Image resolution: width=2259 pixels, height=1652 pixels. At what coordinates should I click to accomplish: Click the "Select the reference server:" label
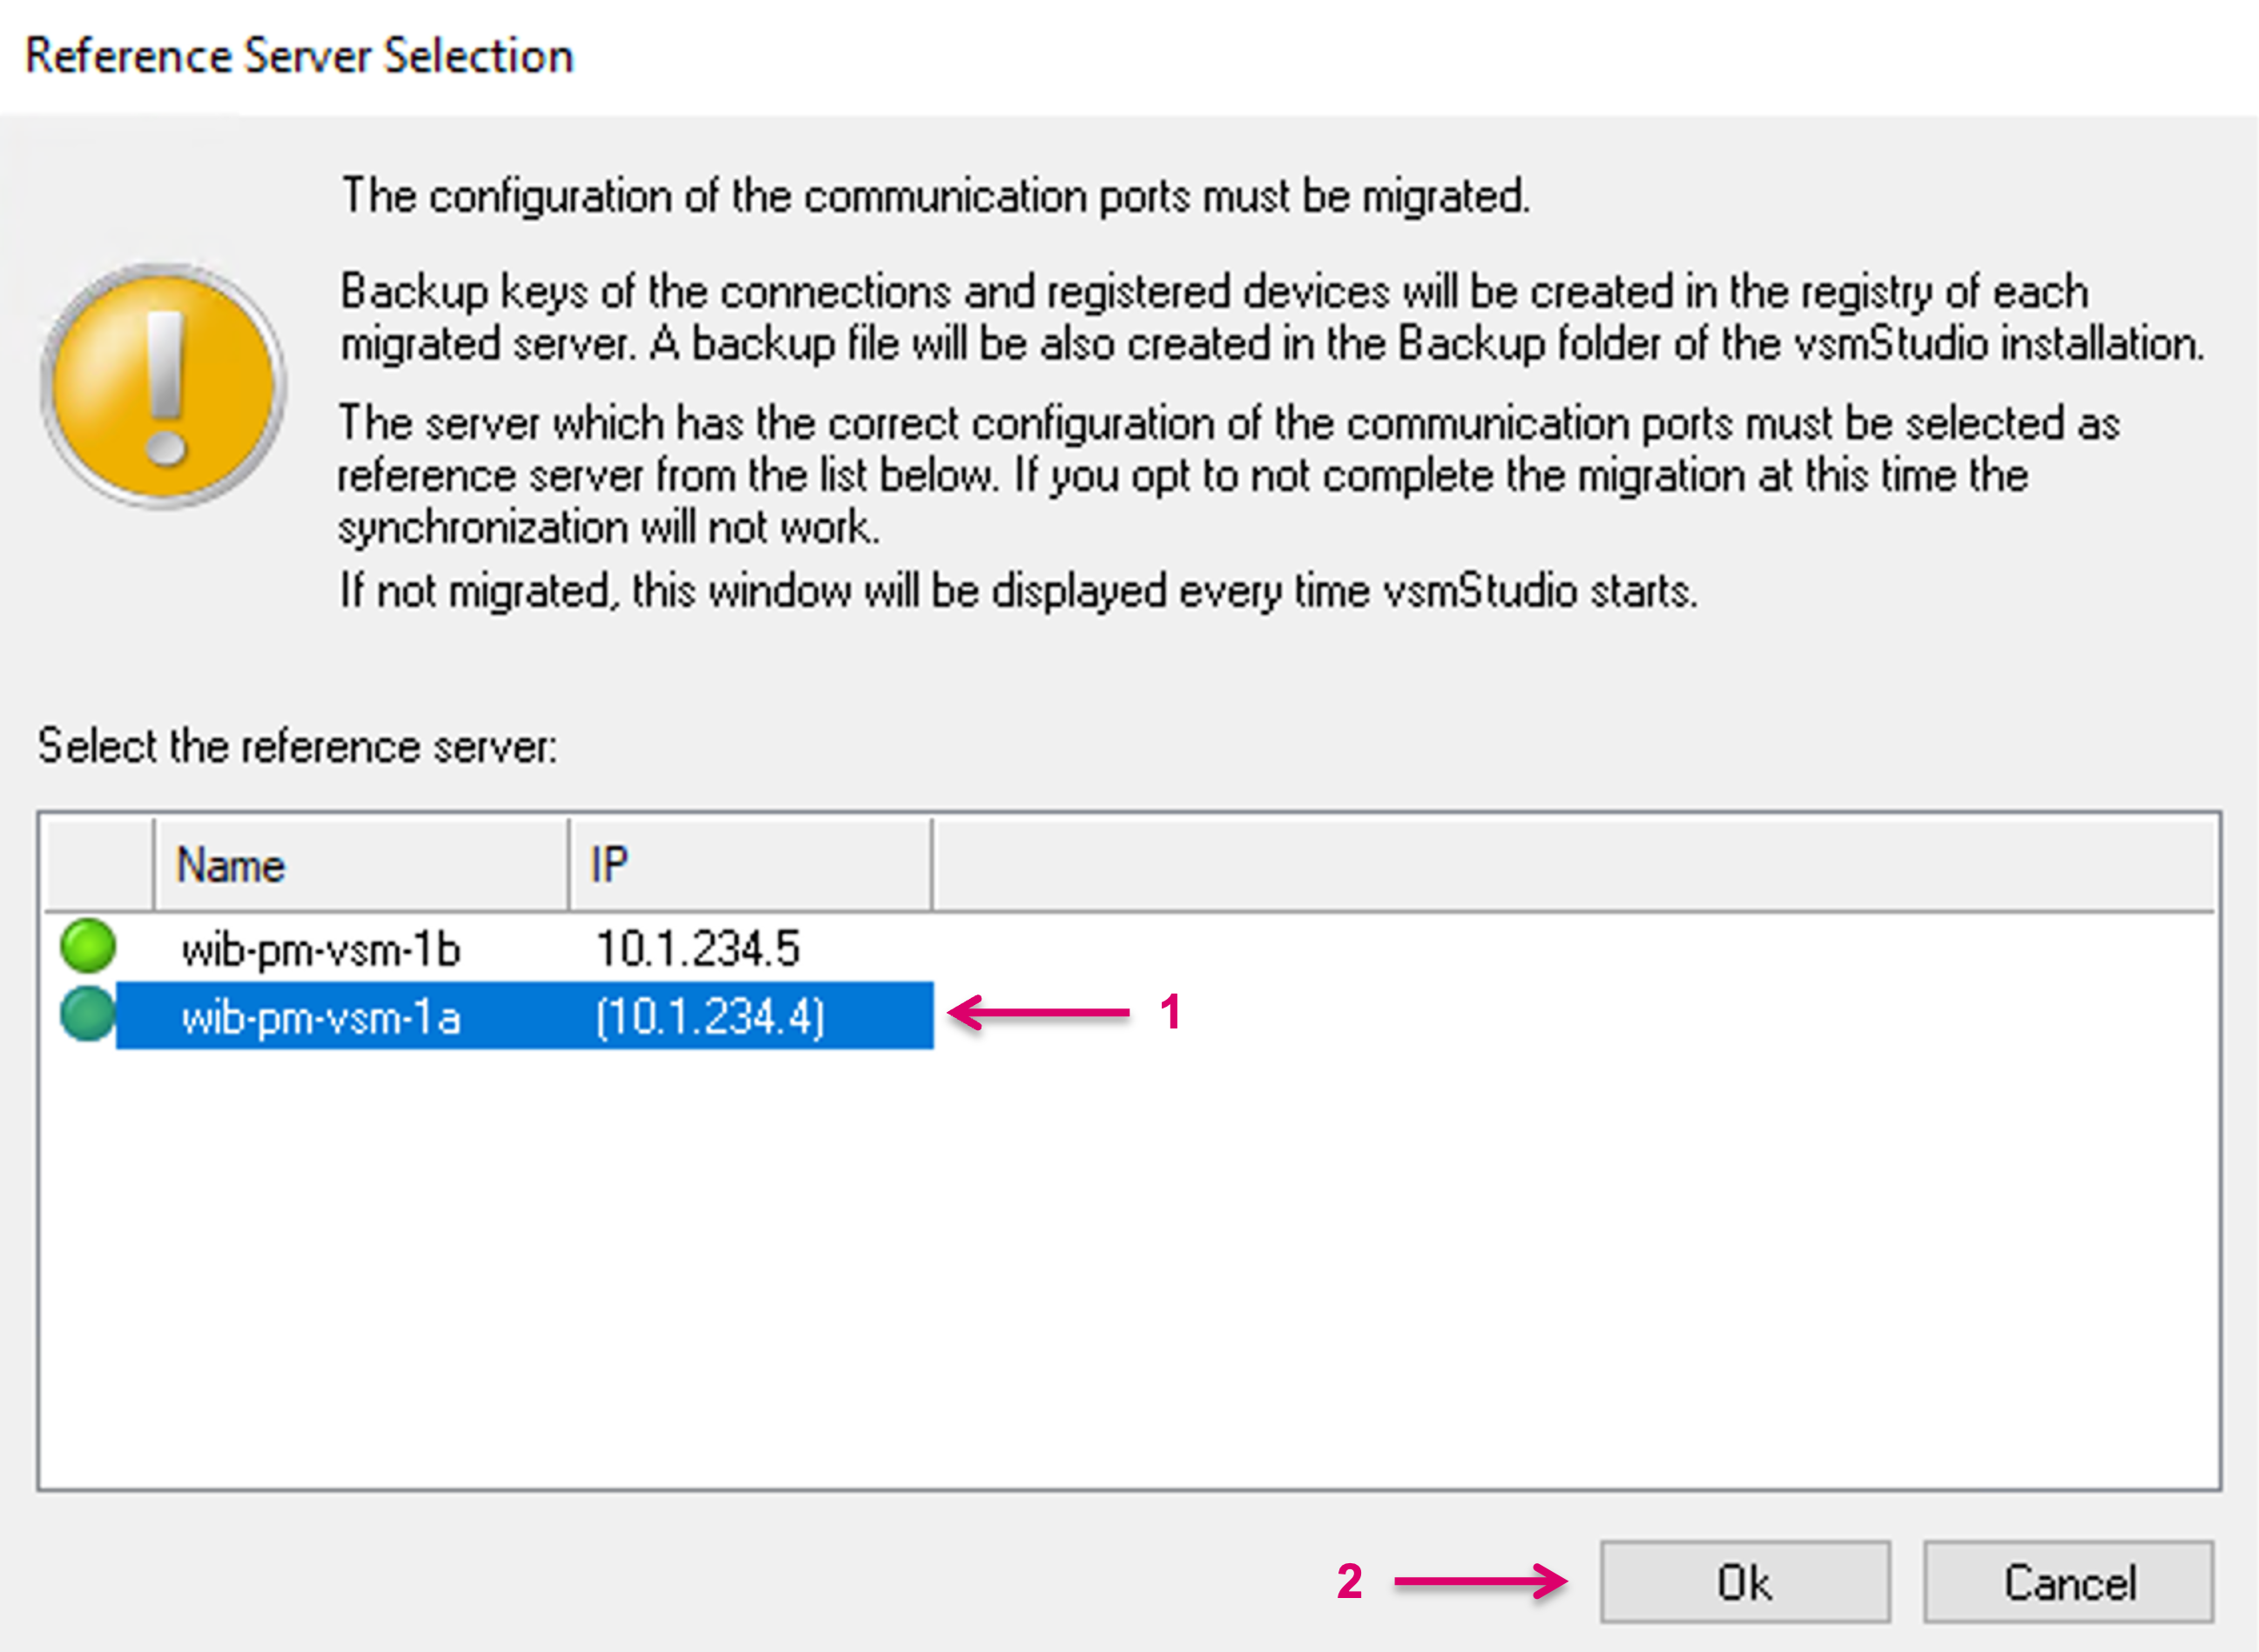pyautogui.click(x=297, y=747)
